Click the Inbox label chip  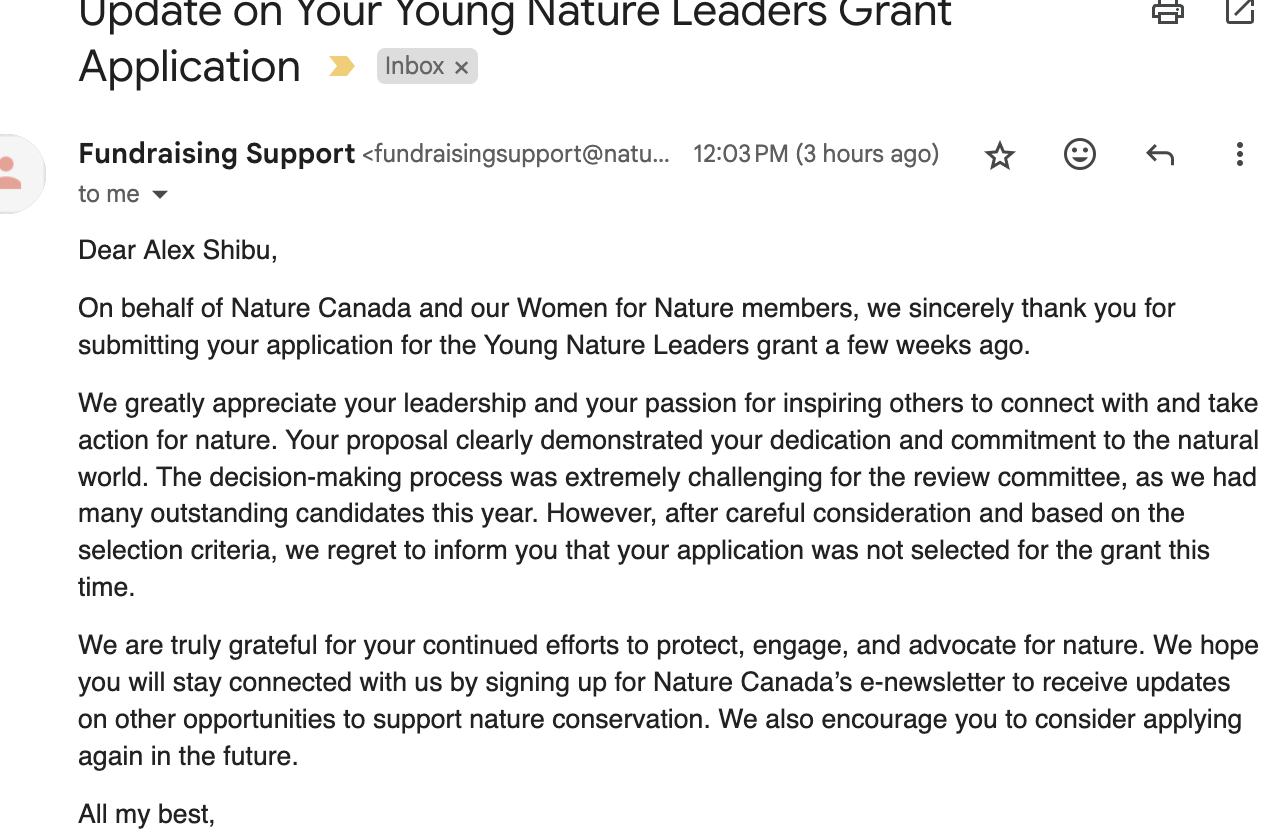point(414,67)
